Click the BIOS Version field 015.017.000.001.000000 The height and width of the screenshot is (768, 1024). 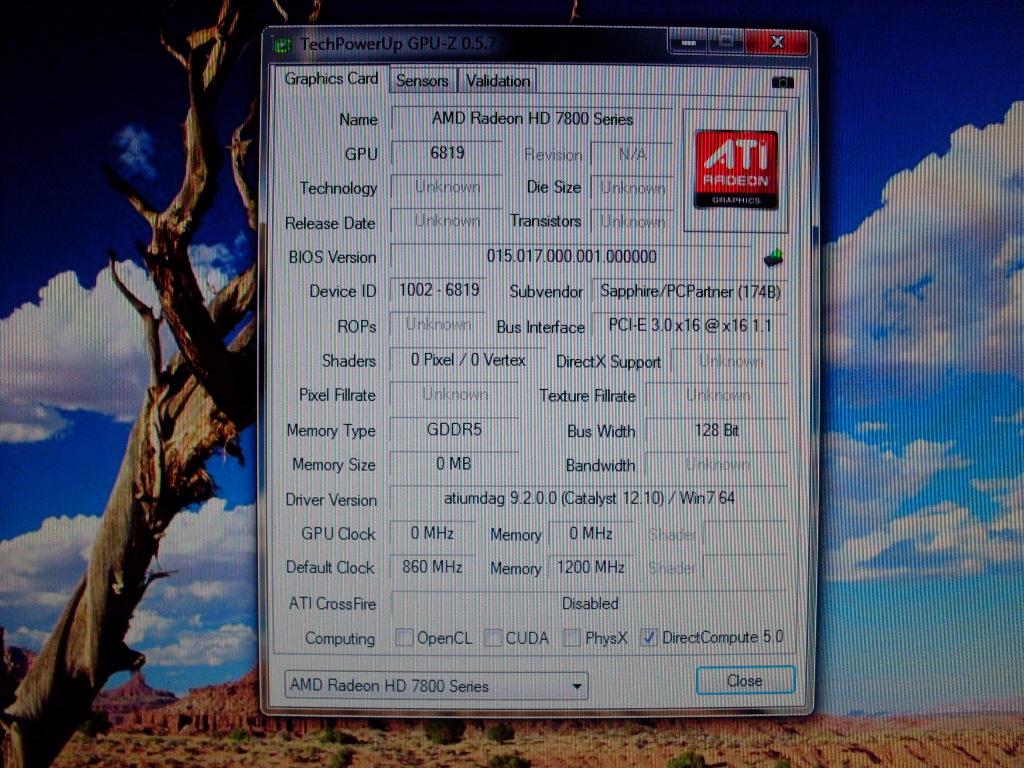pyautogui.click(x=571, y=257)
